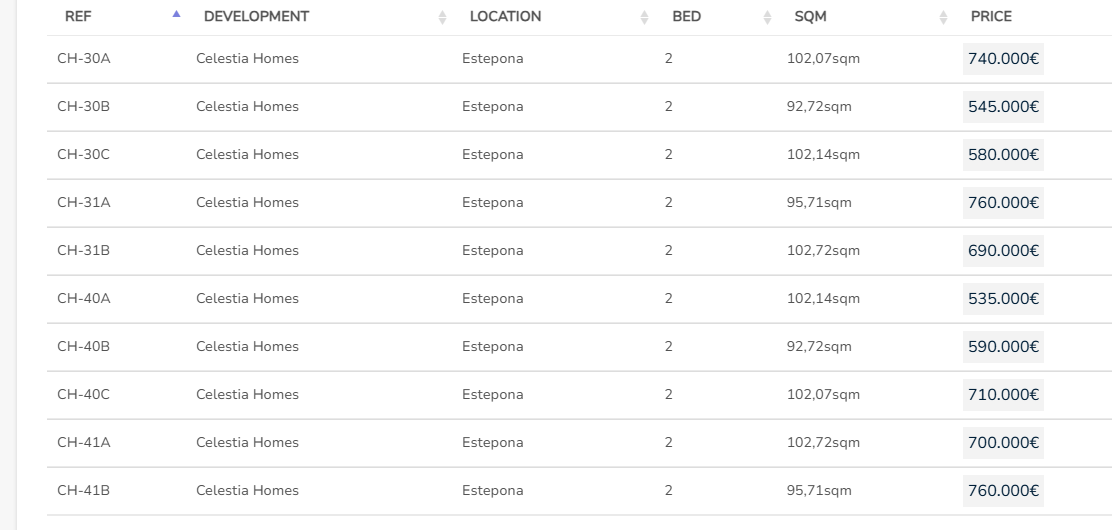
Task: Click the PRICE column header
Action: click(x=991, y=17)
